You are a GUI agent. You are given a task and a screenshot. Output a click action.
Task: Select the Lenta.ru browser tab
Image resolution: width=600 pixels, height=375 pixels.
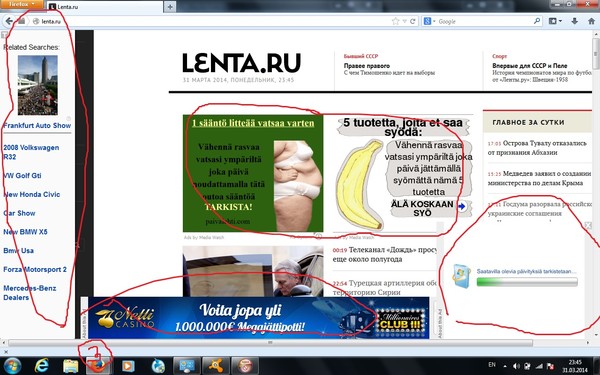coord(105,7)
